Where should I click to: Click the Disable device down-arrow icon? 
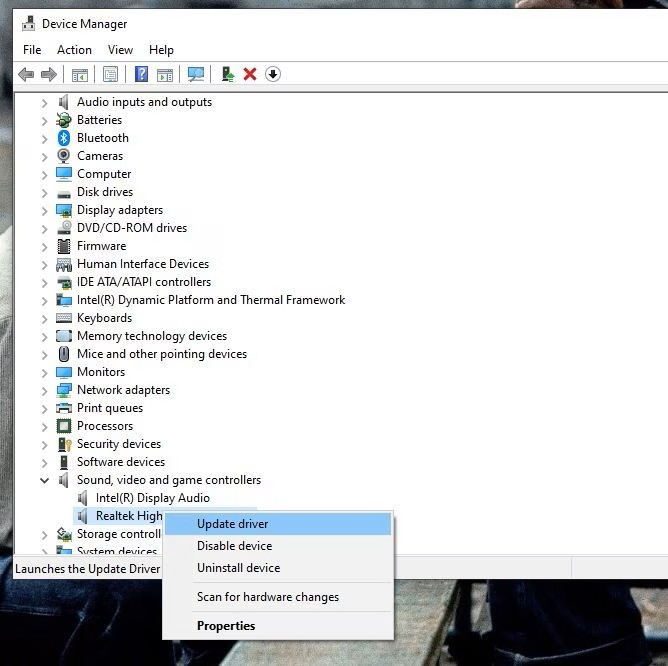(273, 74)
